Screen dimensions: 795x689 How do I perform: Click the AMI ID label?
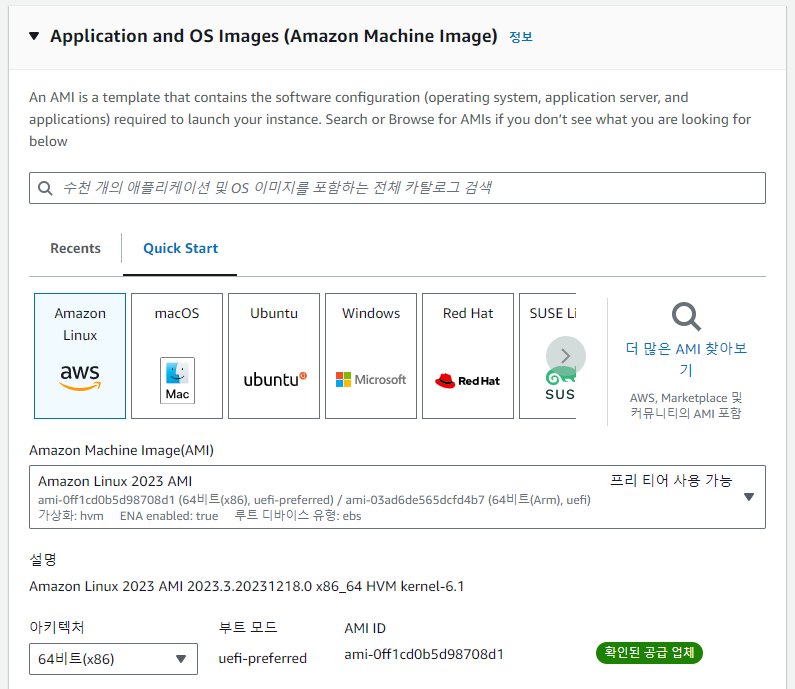[365, 628]
